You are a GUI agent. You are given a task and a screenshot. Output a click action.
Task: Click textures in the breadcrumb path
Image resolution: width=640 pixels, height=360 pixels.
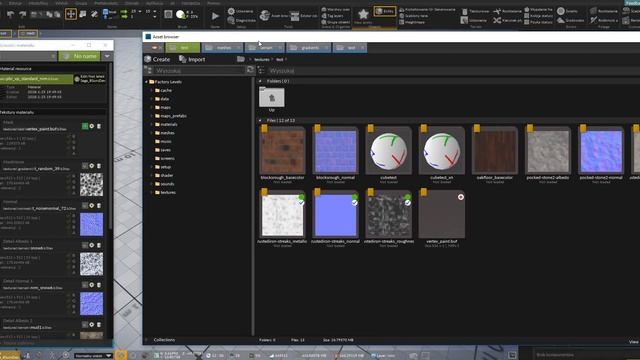tap(262, 60)
